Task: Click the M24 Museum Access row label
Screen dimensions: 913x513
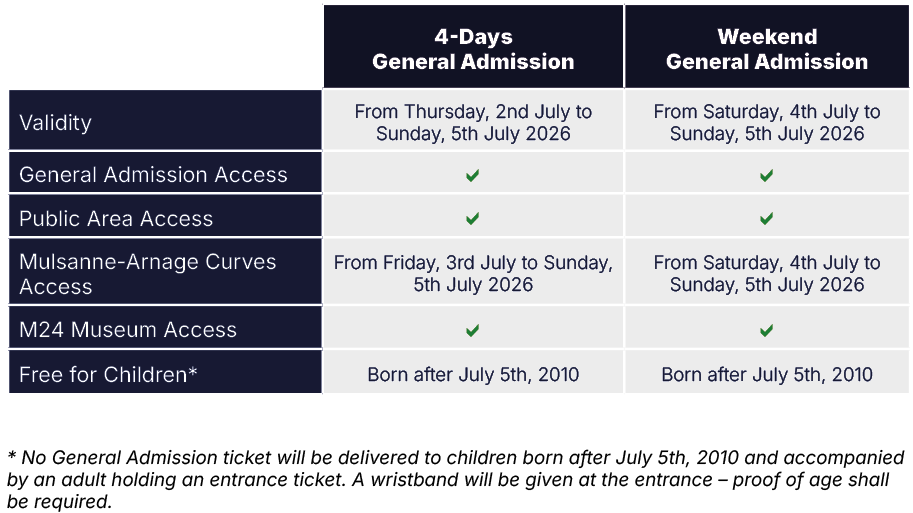Action: click(x=128, y=330)
